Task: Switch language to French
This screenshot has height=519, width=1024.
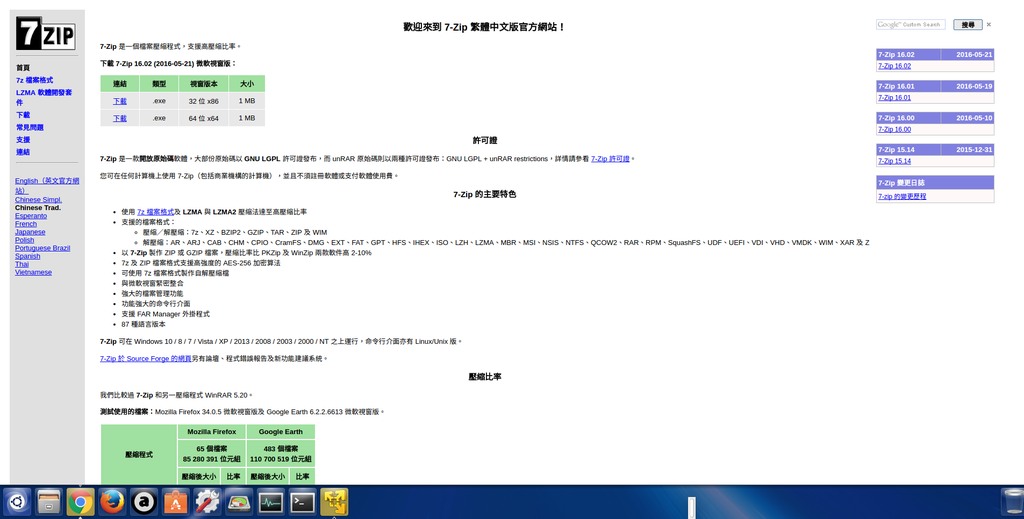Action: coord(26,224)
